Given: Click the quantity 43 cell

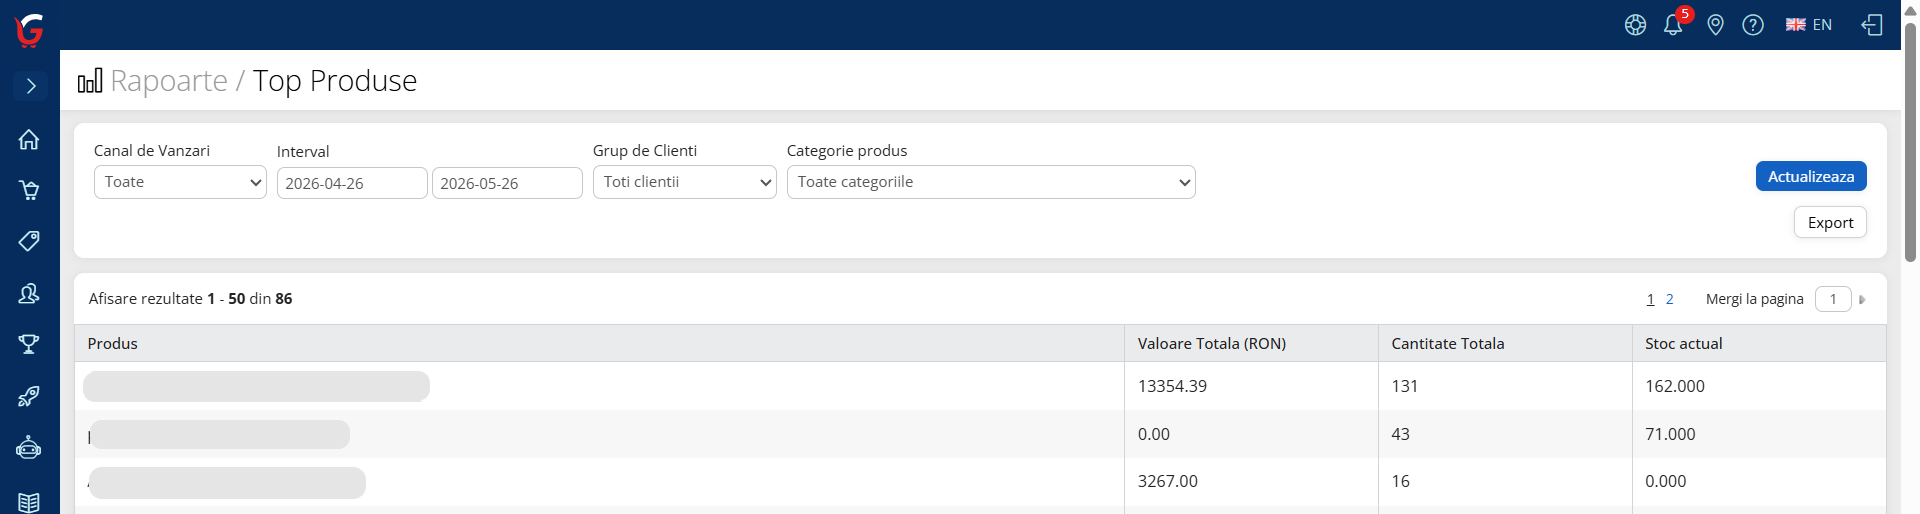Looking at the screenshot, I should coord(1505,434).
